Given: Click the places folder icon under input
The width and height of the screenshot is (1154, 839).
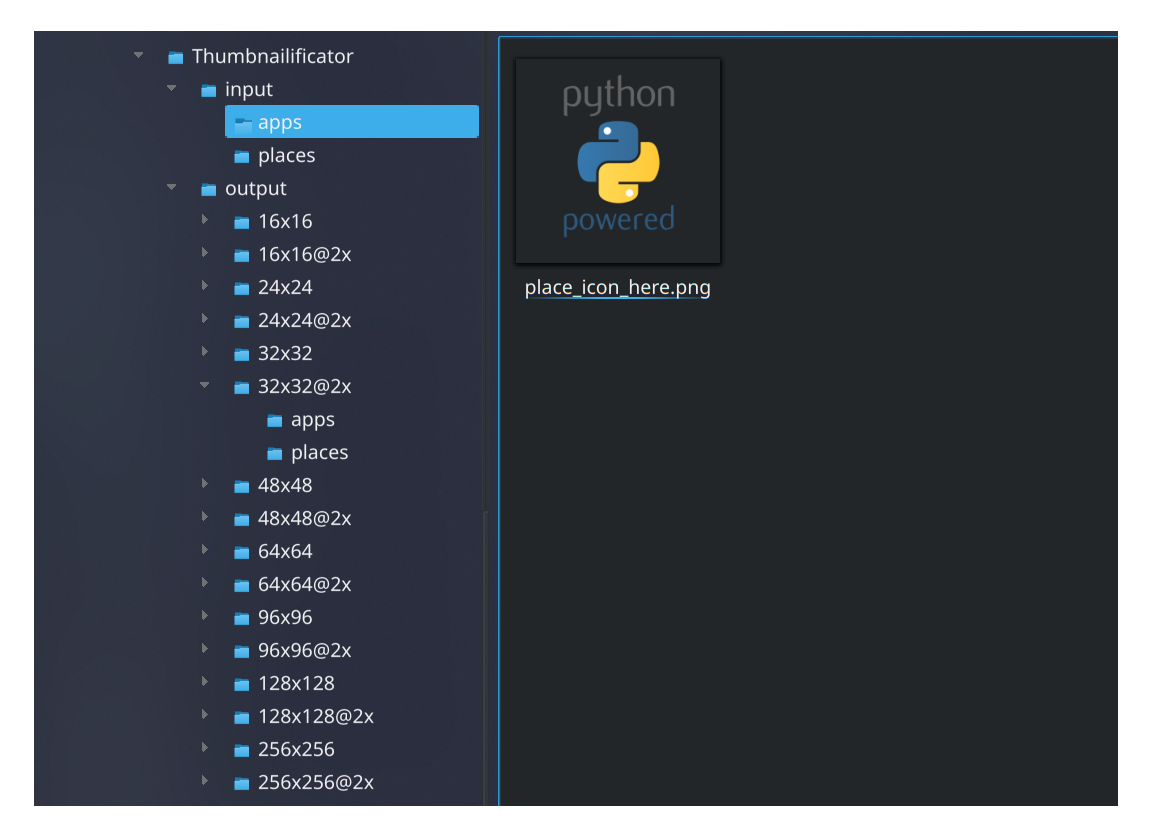Looking at the screenshot, I should [x=241, y=156].
